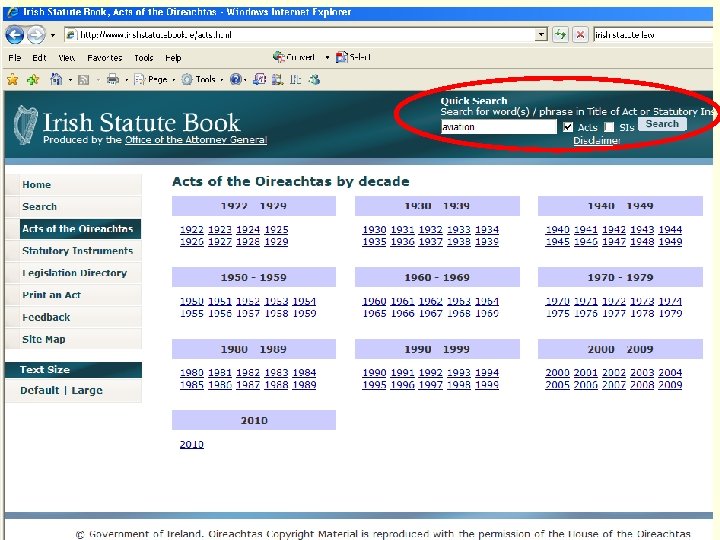The width and height of the screenshot is (720, 540).
Task: Click the RSS feeds icon
Action: (x=83, y=80)
